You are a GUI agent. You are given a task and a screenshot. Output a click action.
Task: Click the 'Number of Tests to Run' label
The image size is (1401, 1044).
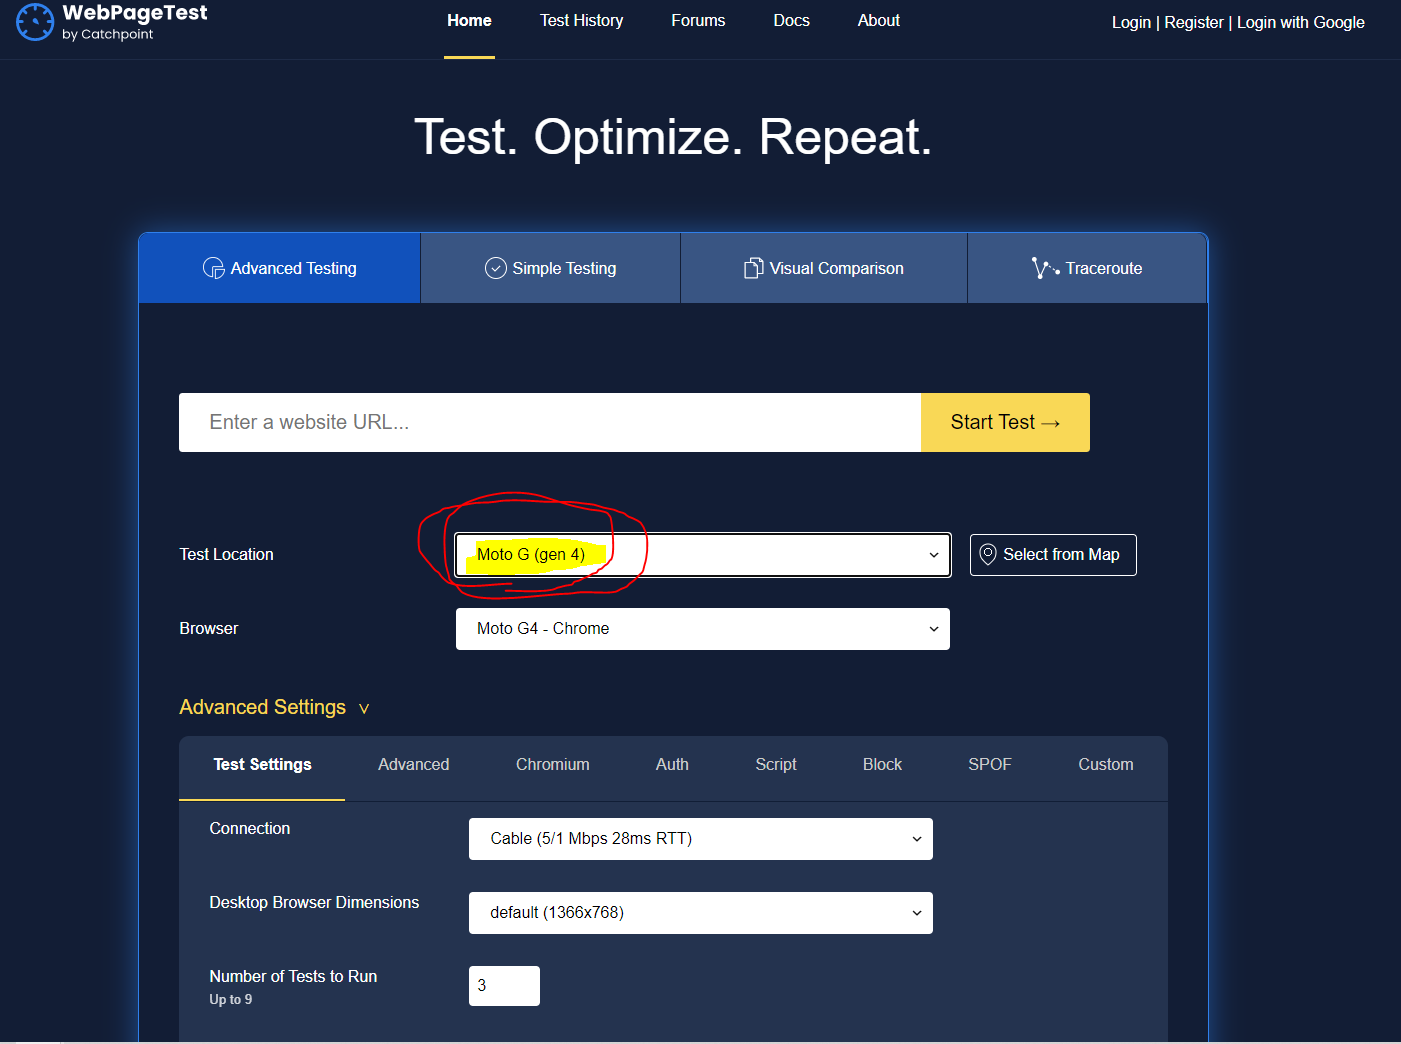click(x=293, y=976)
